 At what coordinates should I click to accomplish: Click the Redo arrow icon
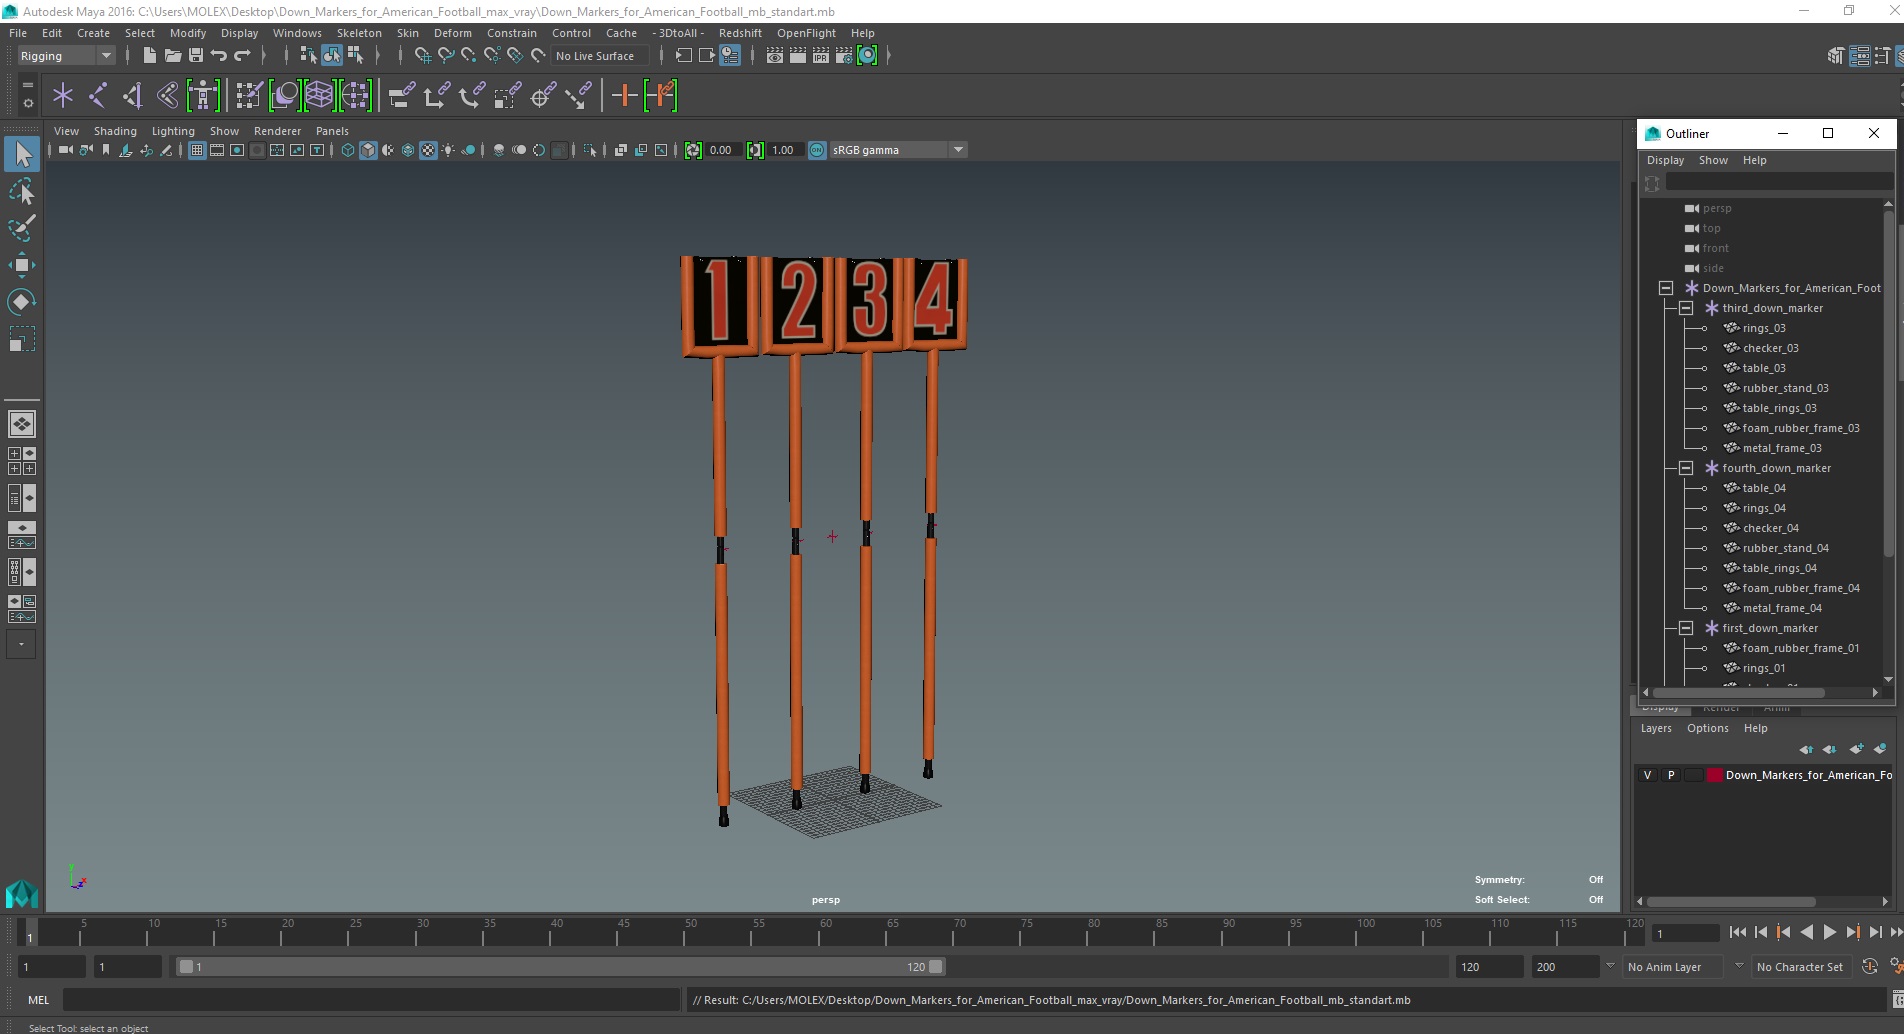tap(242, 56)
